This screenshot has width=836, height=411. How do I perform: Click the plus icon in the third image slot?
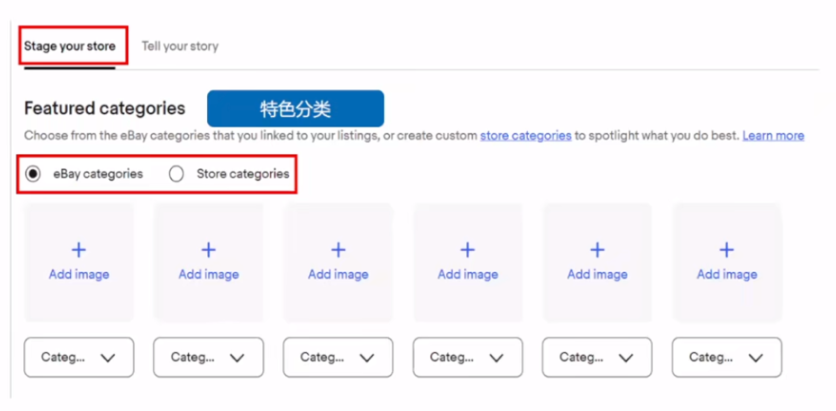click(x=338, y=249)
